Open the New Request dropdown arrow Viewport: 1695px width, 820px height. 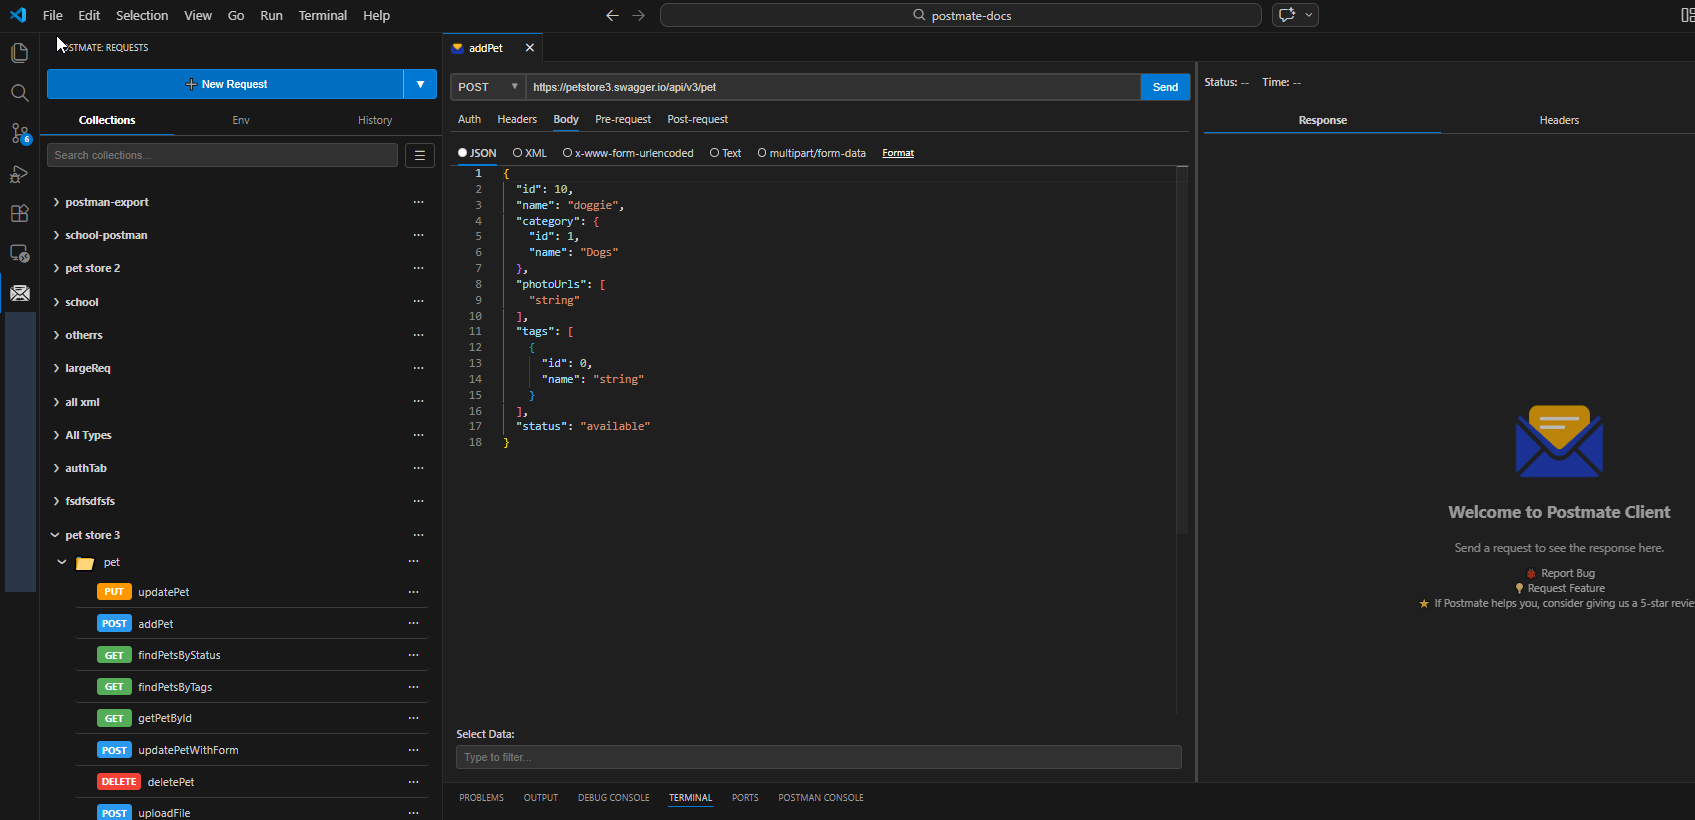(x=420, y=84)
